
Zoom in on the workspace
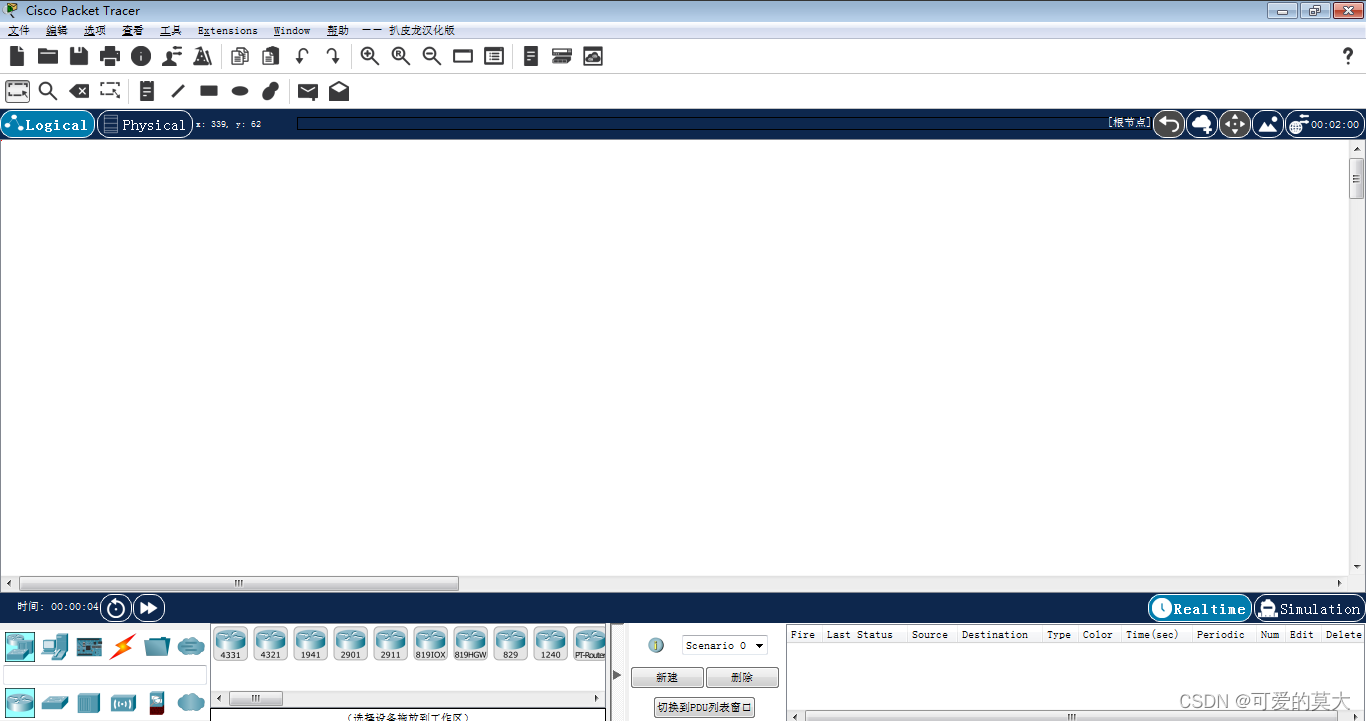pyautogui.click(x=370, y=56)
